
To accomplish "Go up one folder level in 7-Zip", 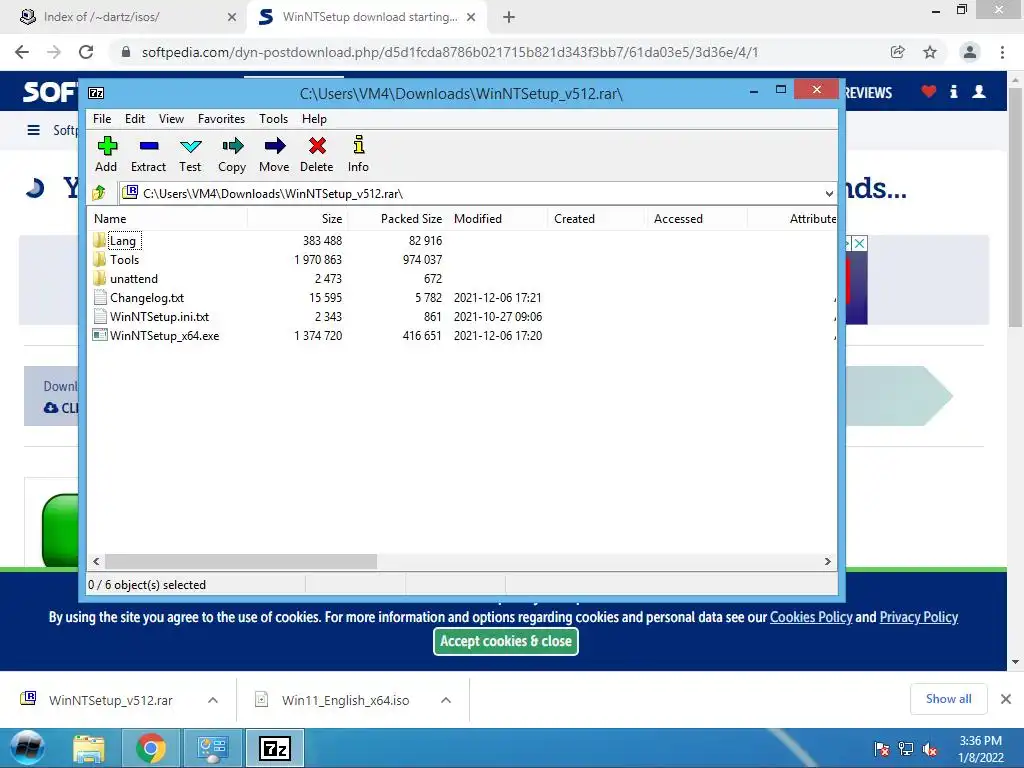I will pyautogui.click(x=99, y=193).
